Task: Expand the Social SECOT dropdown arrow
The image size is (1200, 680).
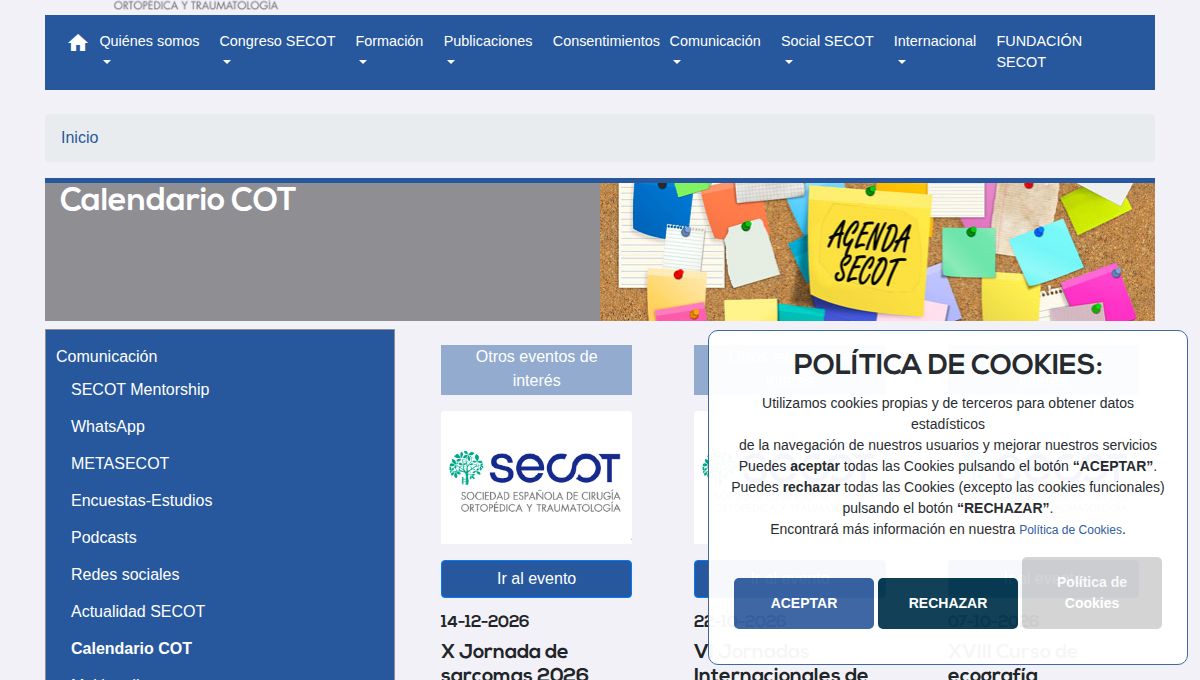Action: click(789, 63)
